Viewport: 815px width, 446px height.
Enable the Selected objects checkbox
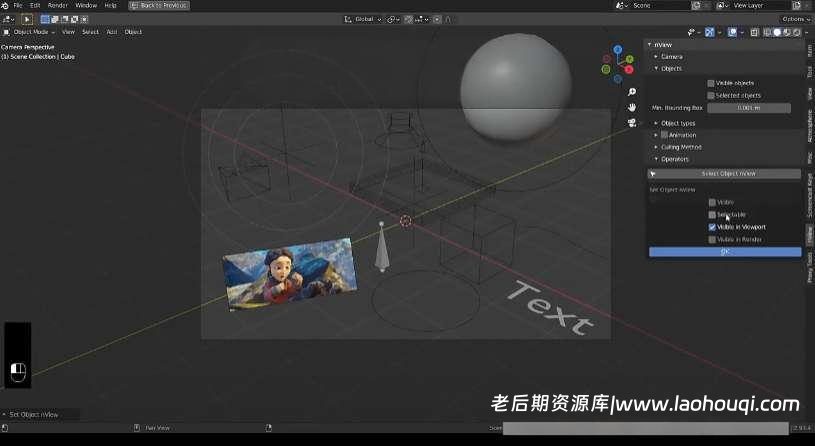[711, 96]
